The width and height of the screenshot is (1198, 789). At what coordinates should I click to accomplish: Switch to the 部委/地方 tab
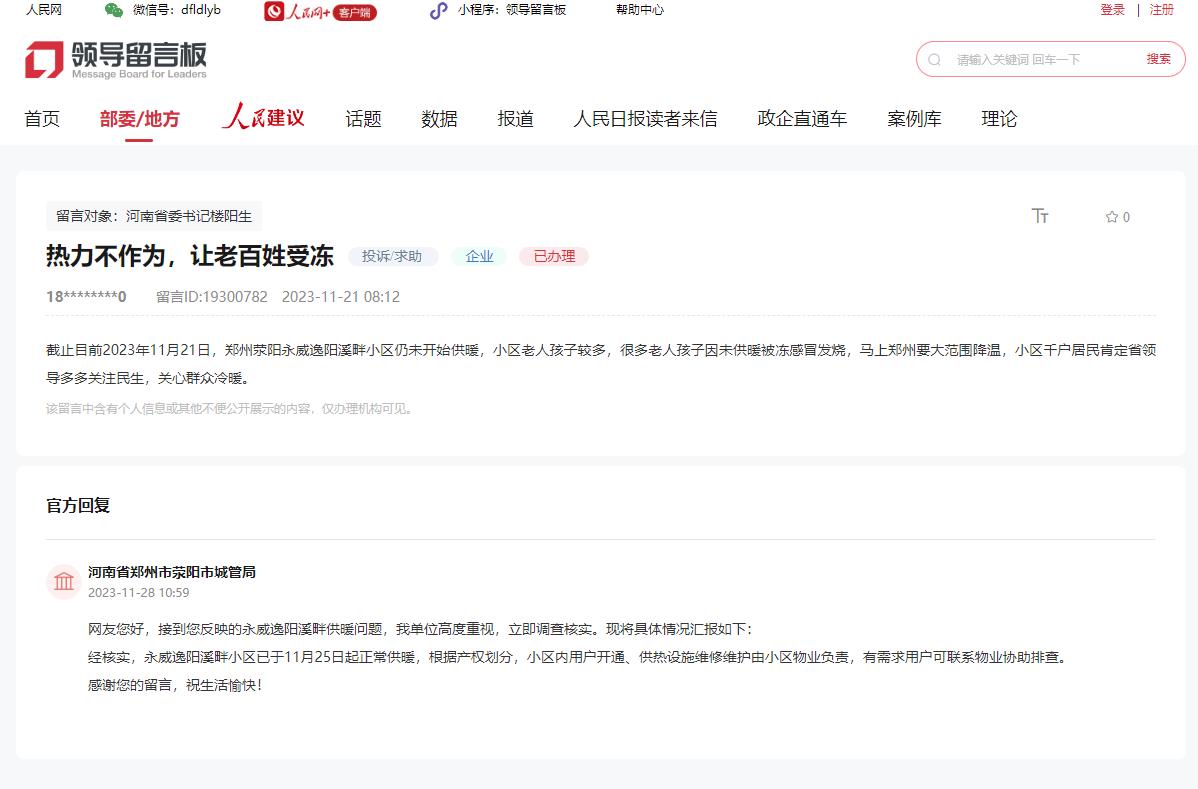click(139, 119)
